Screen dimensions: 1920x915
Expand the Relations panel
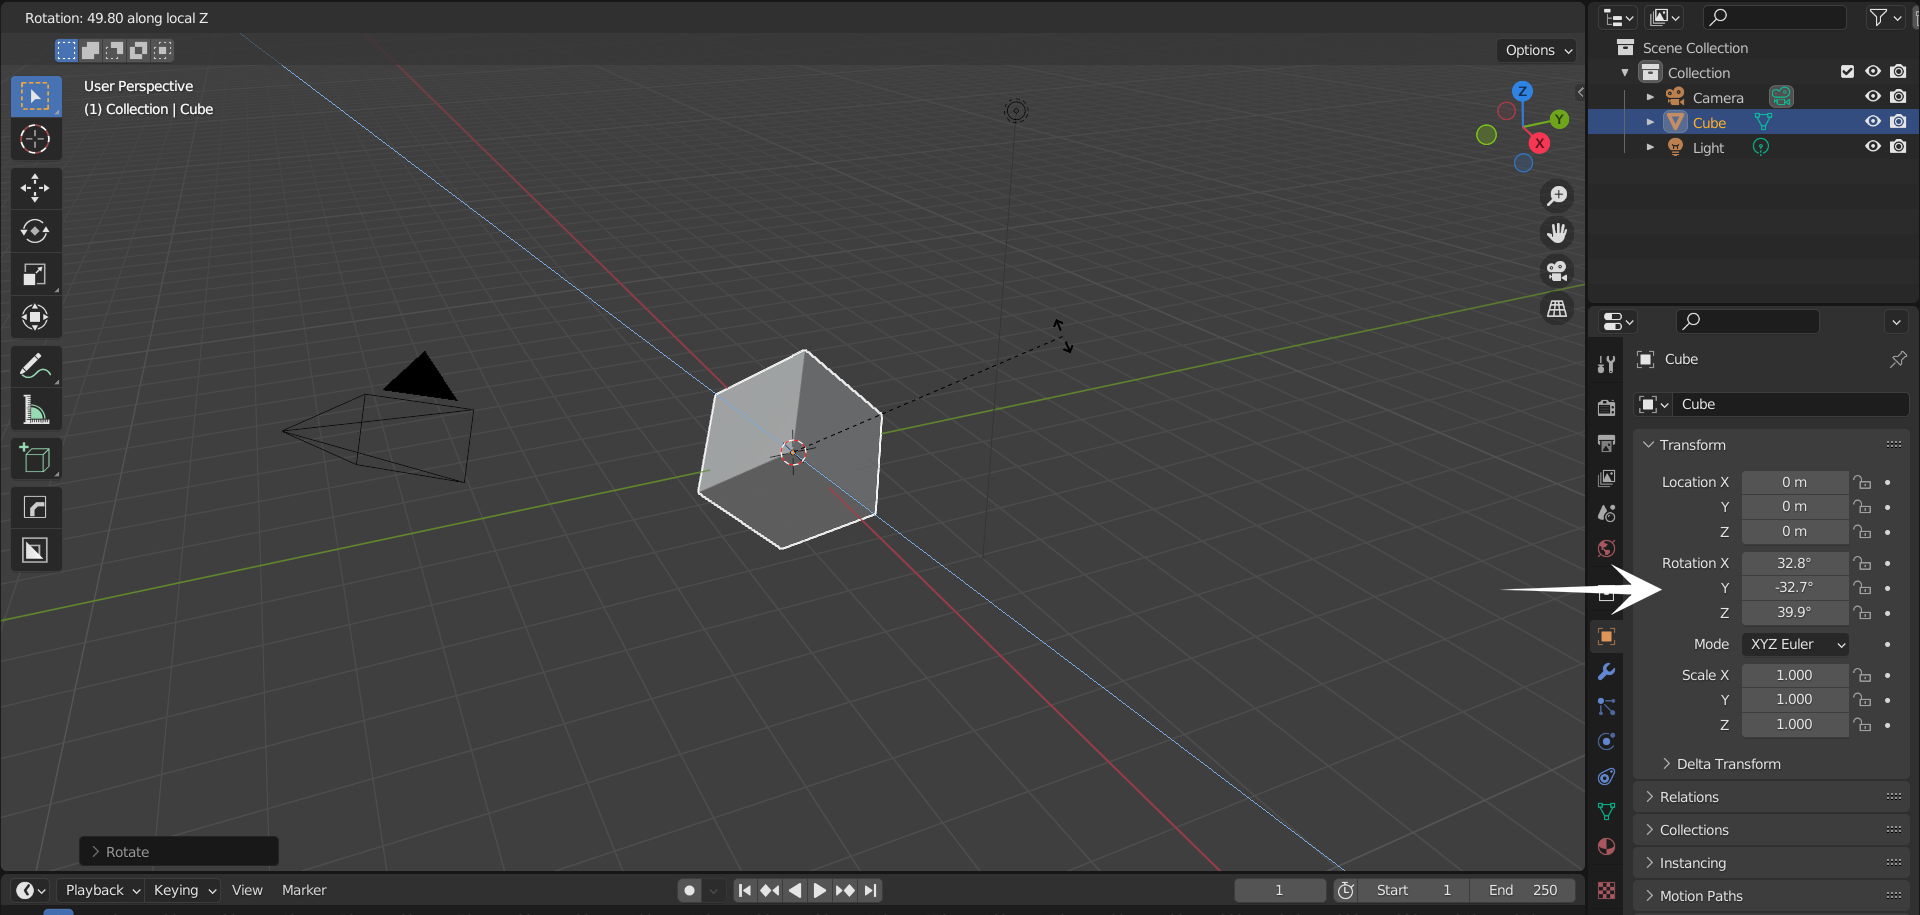(1771, 797)
